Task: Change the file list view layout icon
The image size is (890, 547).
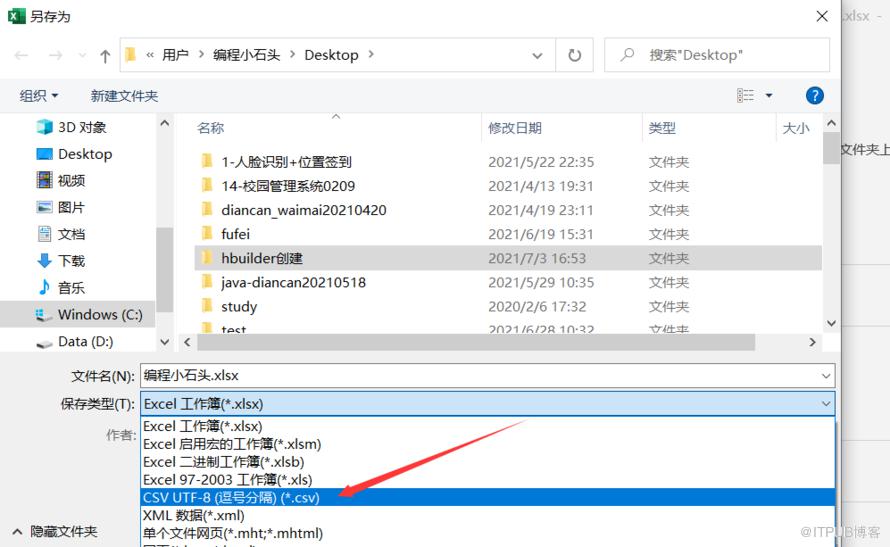Action: pos(745,95)
